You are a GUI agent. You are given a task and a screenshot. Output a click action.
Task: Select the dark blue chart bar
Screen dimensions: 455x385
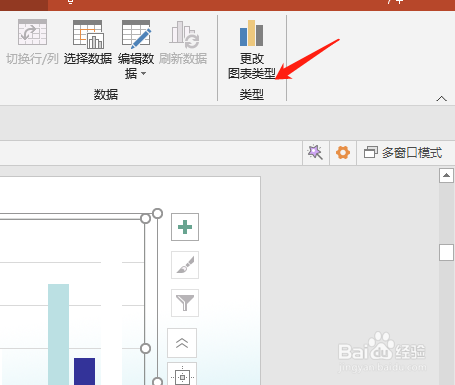tap(84, 371)
